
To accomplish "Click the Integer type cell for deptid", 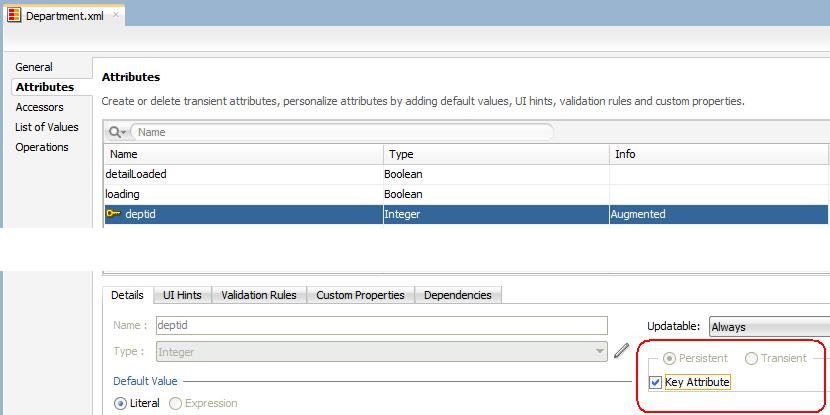I will [x=497, y=214].
